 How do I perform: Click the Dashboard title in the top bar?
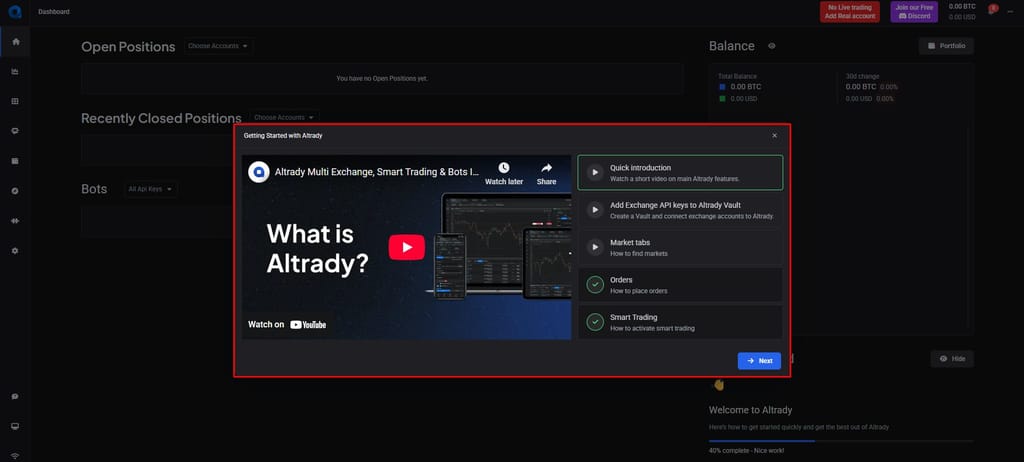(54, 12)
